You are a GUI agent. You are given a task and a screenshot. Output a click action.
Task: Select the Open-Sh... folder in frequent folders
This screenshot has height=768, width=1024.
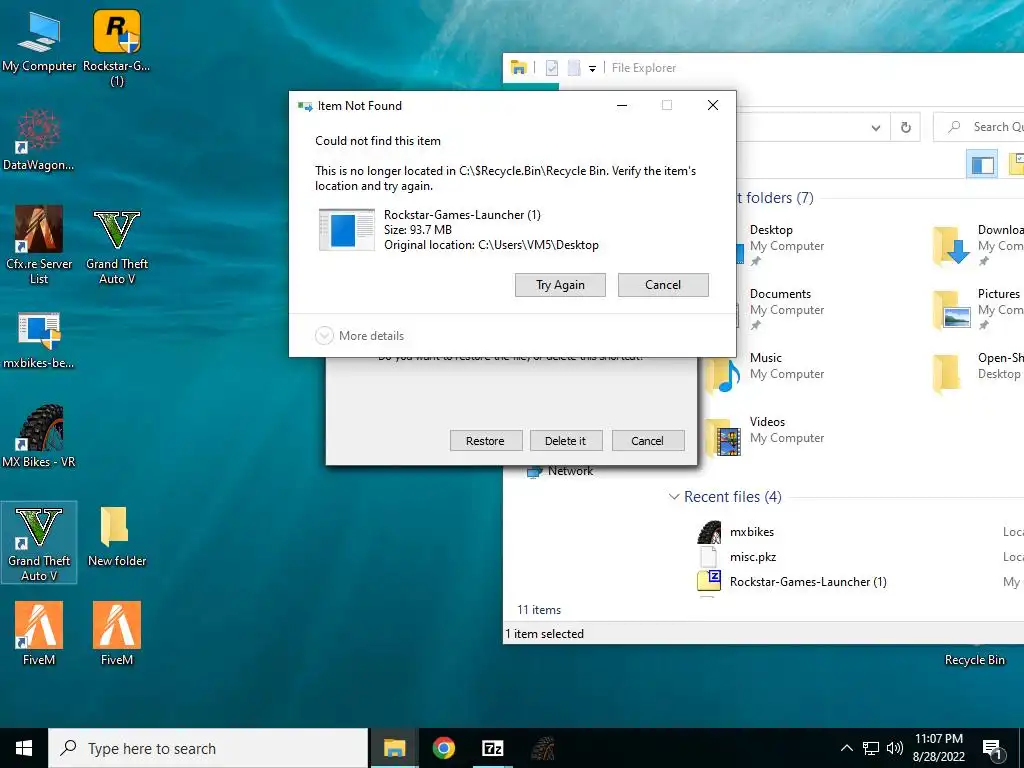(x=978, y=374)
